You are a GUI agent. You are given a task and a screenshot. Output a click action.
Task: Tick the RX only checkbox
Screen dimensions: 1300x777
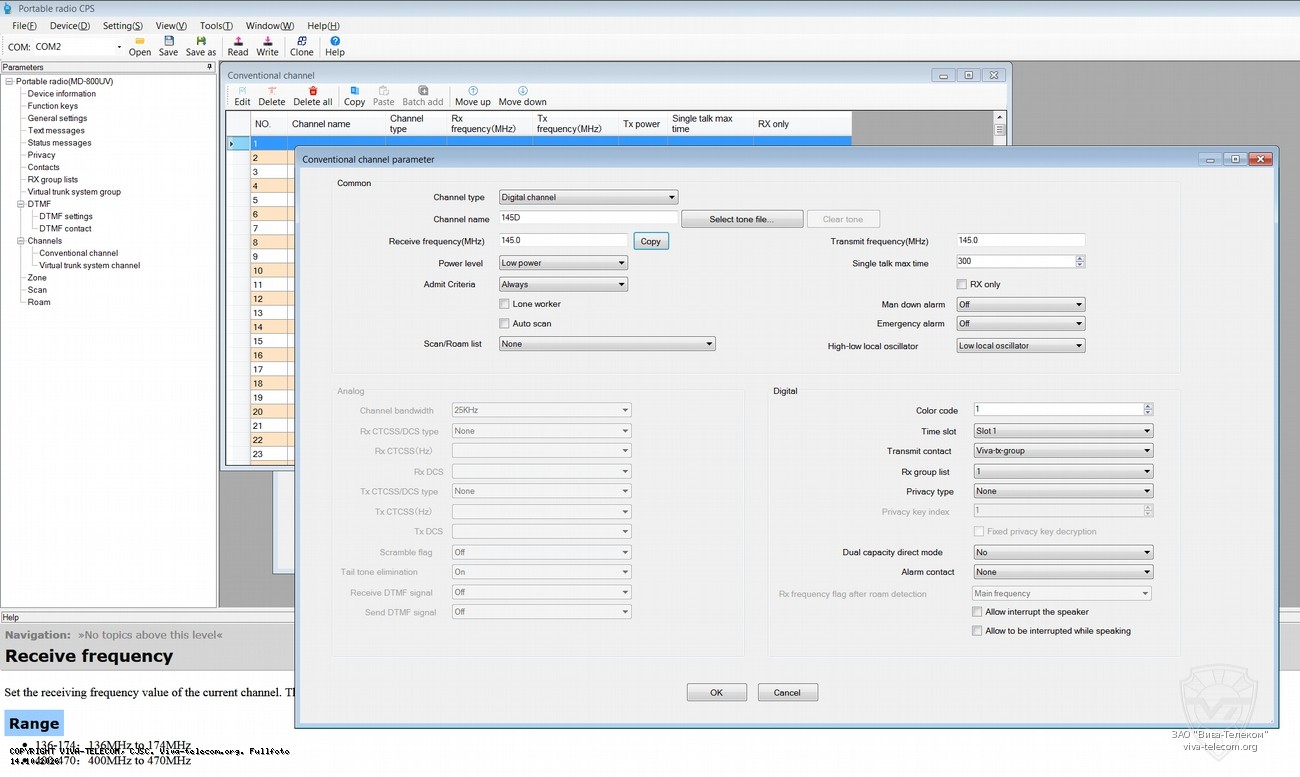(962, 285)
